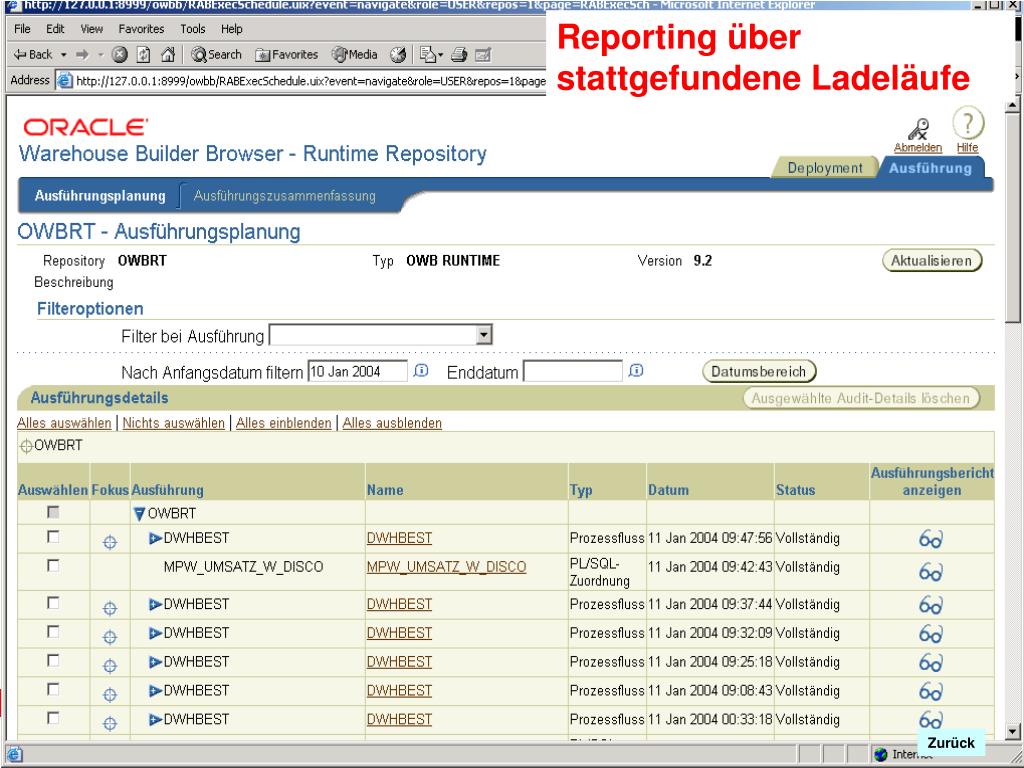This screenshot has height=768, width=1024.
Task: Show execution report for 09:08:43 DWHBEST run
Action: pos(931,692)
